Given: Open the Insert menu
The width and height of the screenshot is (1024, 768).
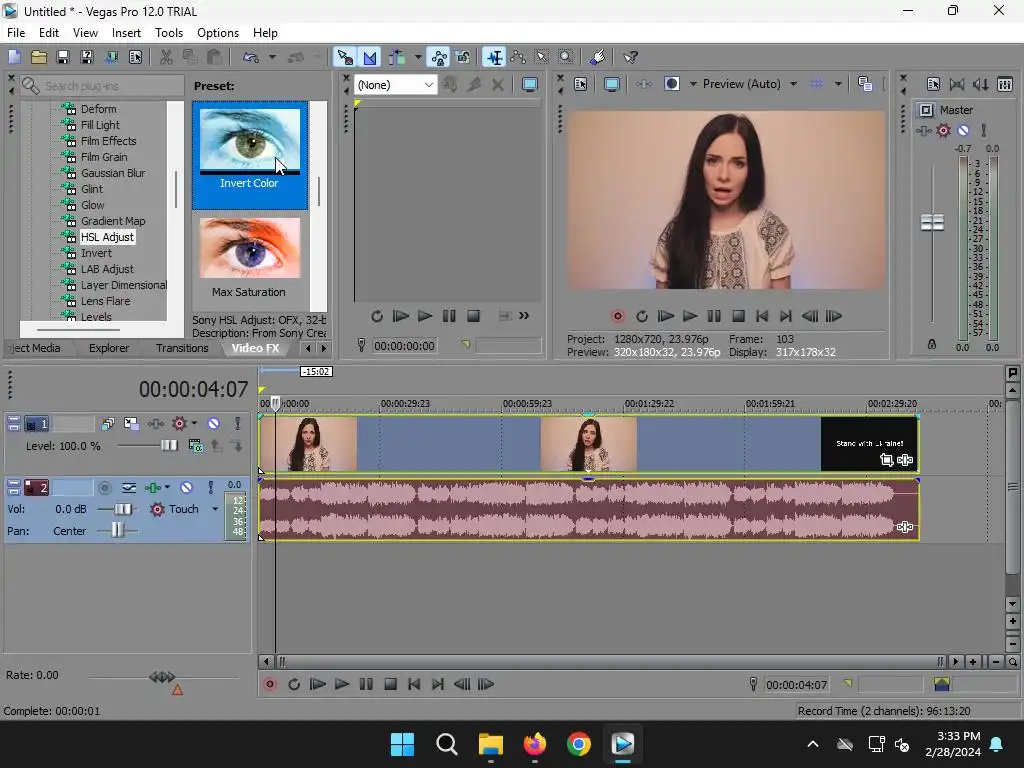Looking at the screenshot, I should tap(126, 33).
